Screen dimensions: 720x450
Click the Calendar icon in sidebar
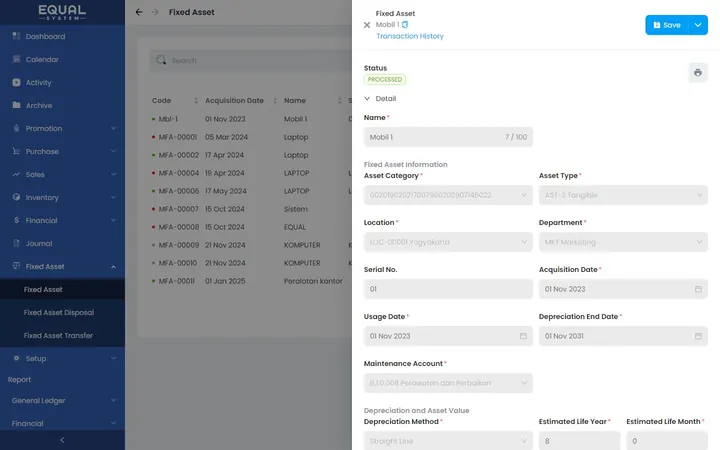pos(16,59)
